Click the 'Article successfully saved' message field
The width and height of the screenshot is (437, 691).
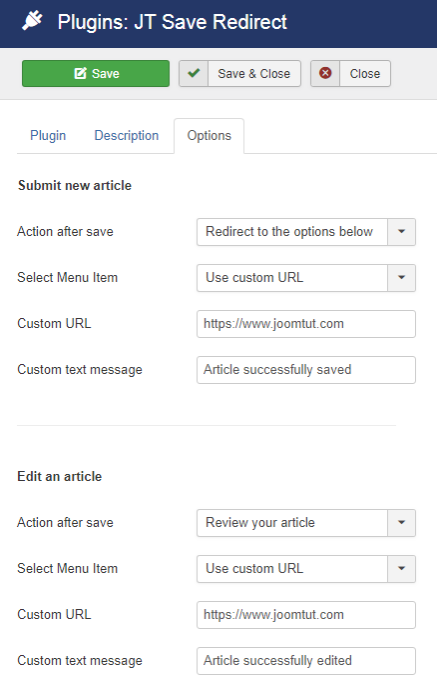tap(306, 370)
